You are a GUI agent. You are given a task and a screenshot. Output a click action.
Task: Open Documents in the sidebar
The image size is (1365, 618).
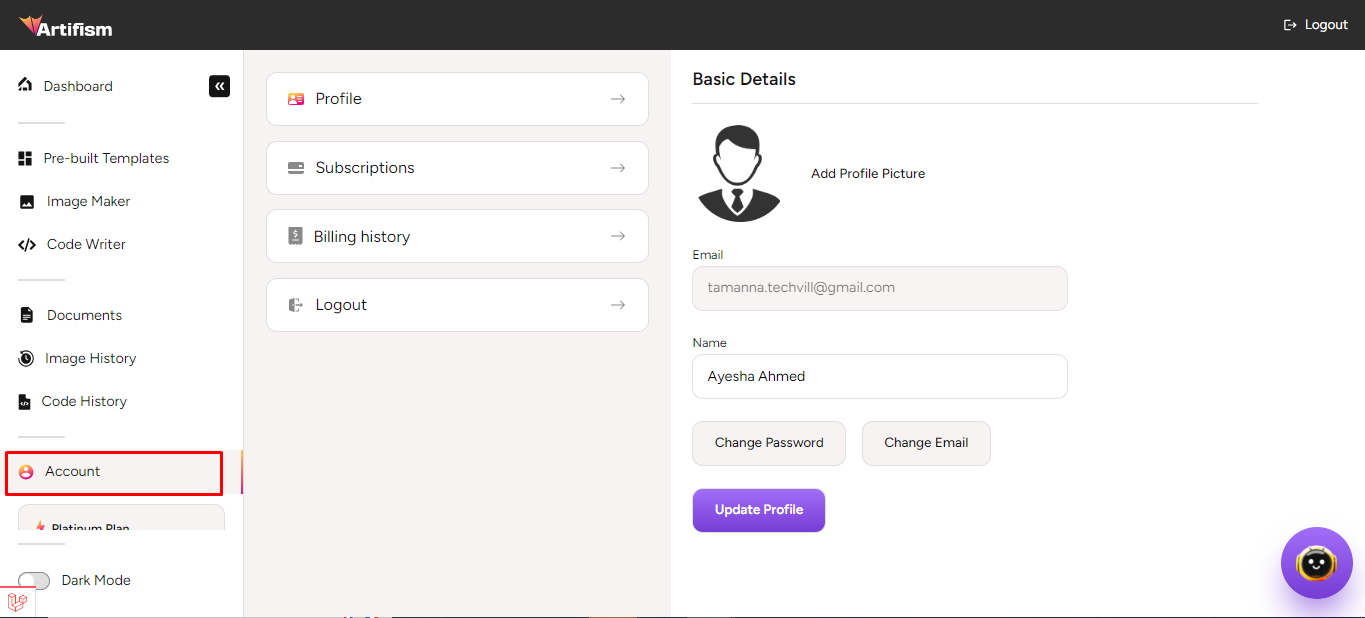point(84,316)
